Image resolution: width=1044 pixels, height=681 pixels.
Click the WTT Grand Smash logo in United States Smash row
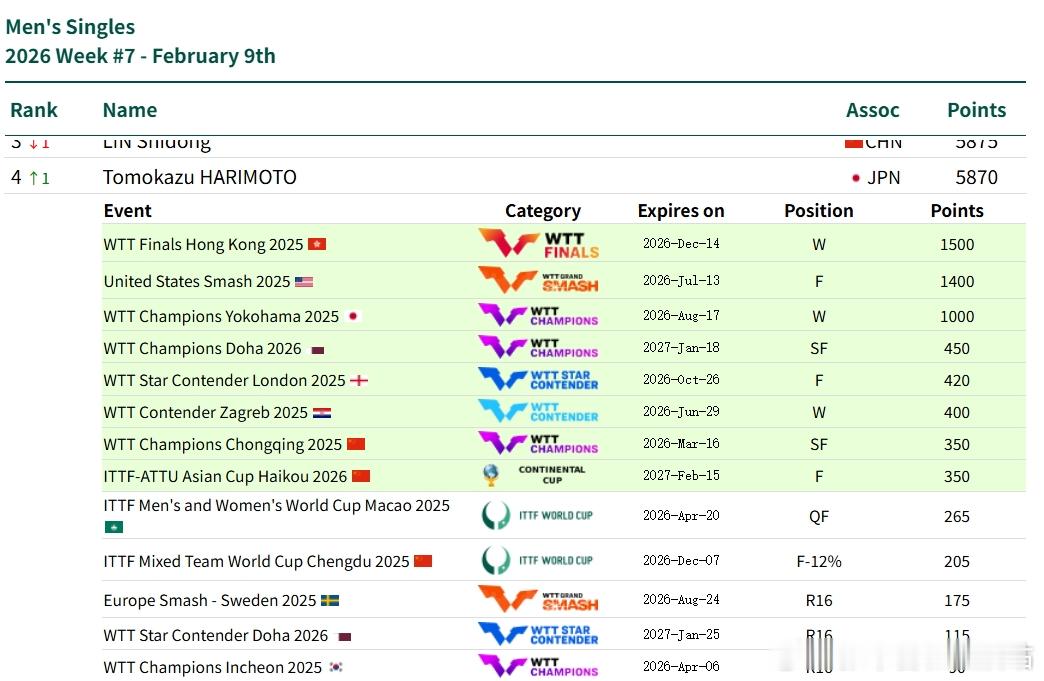point(539,281)
